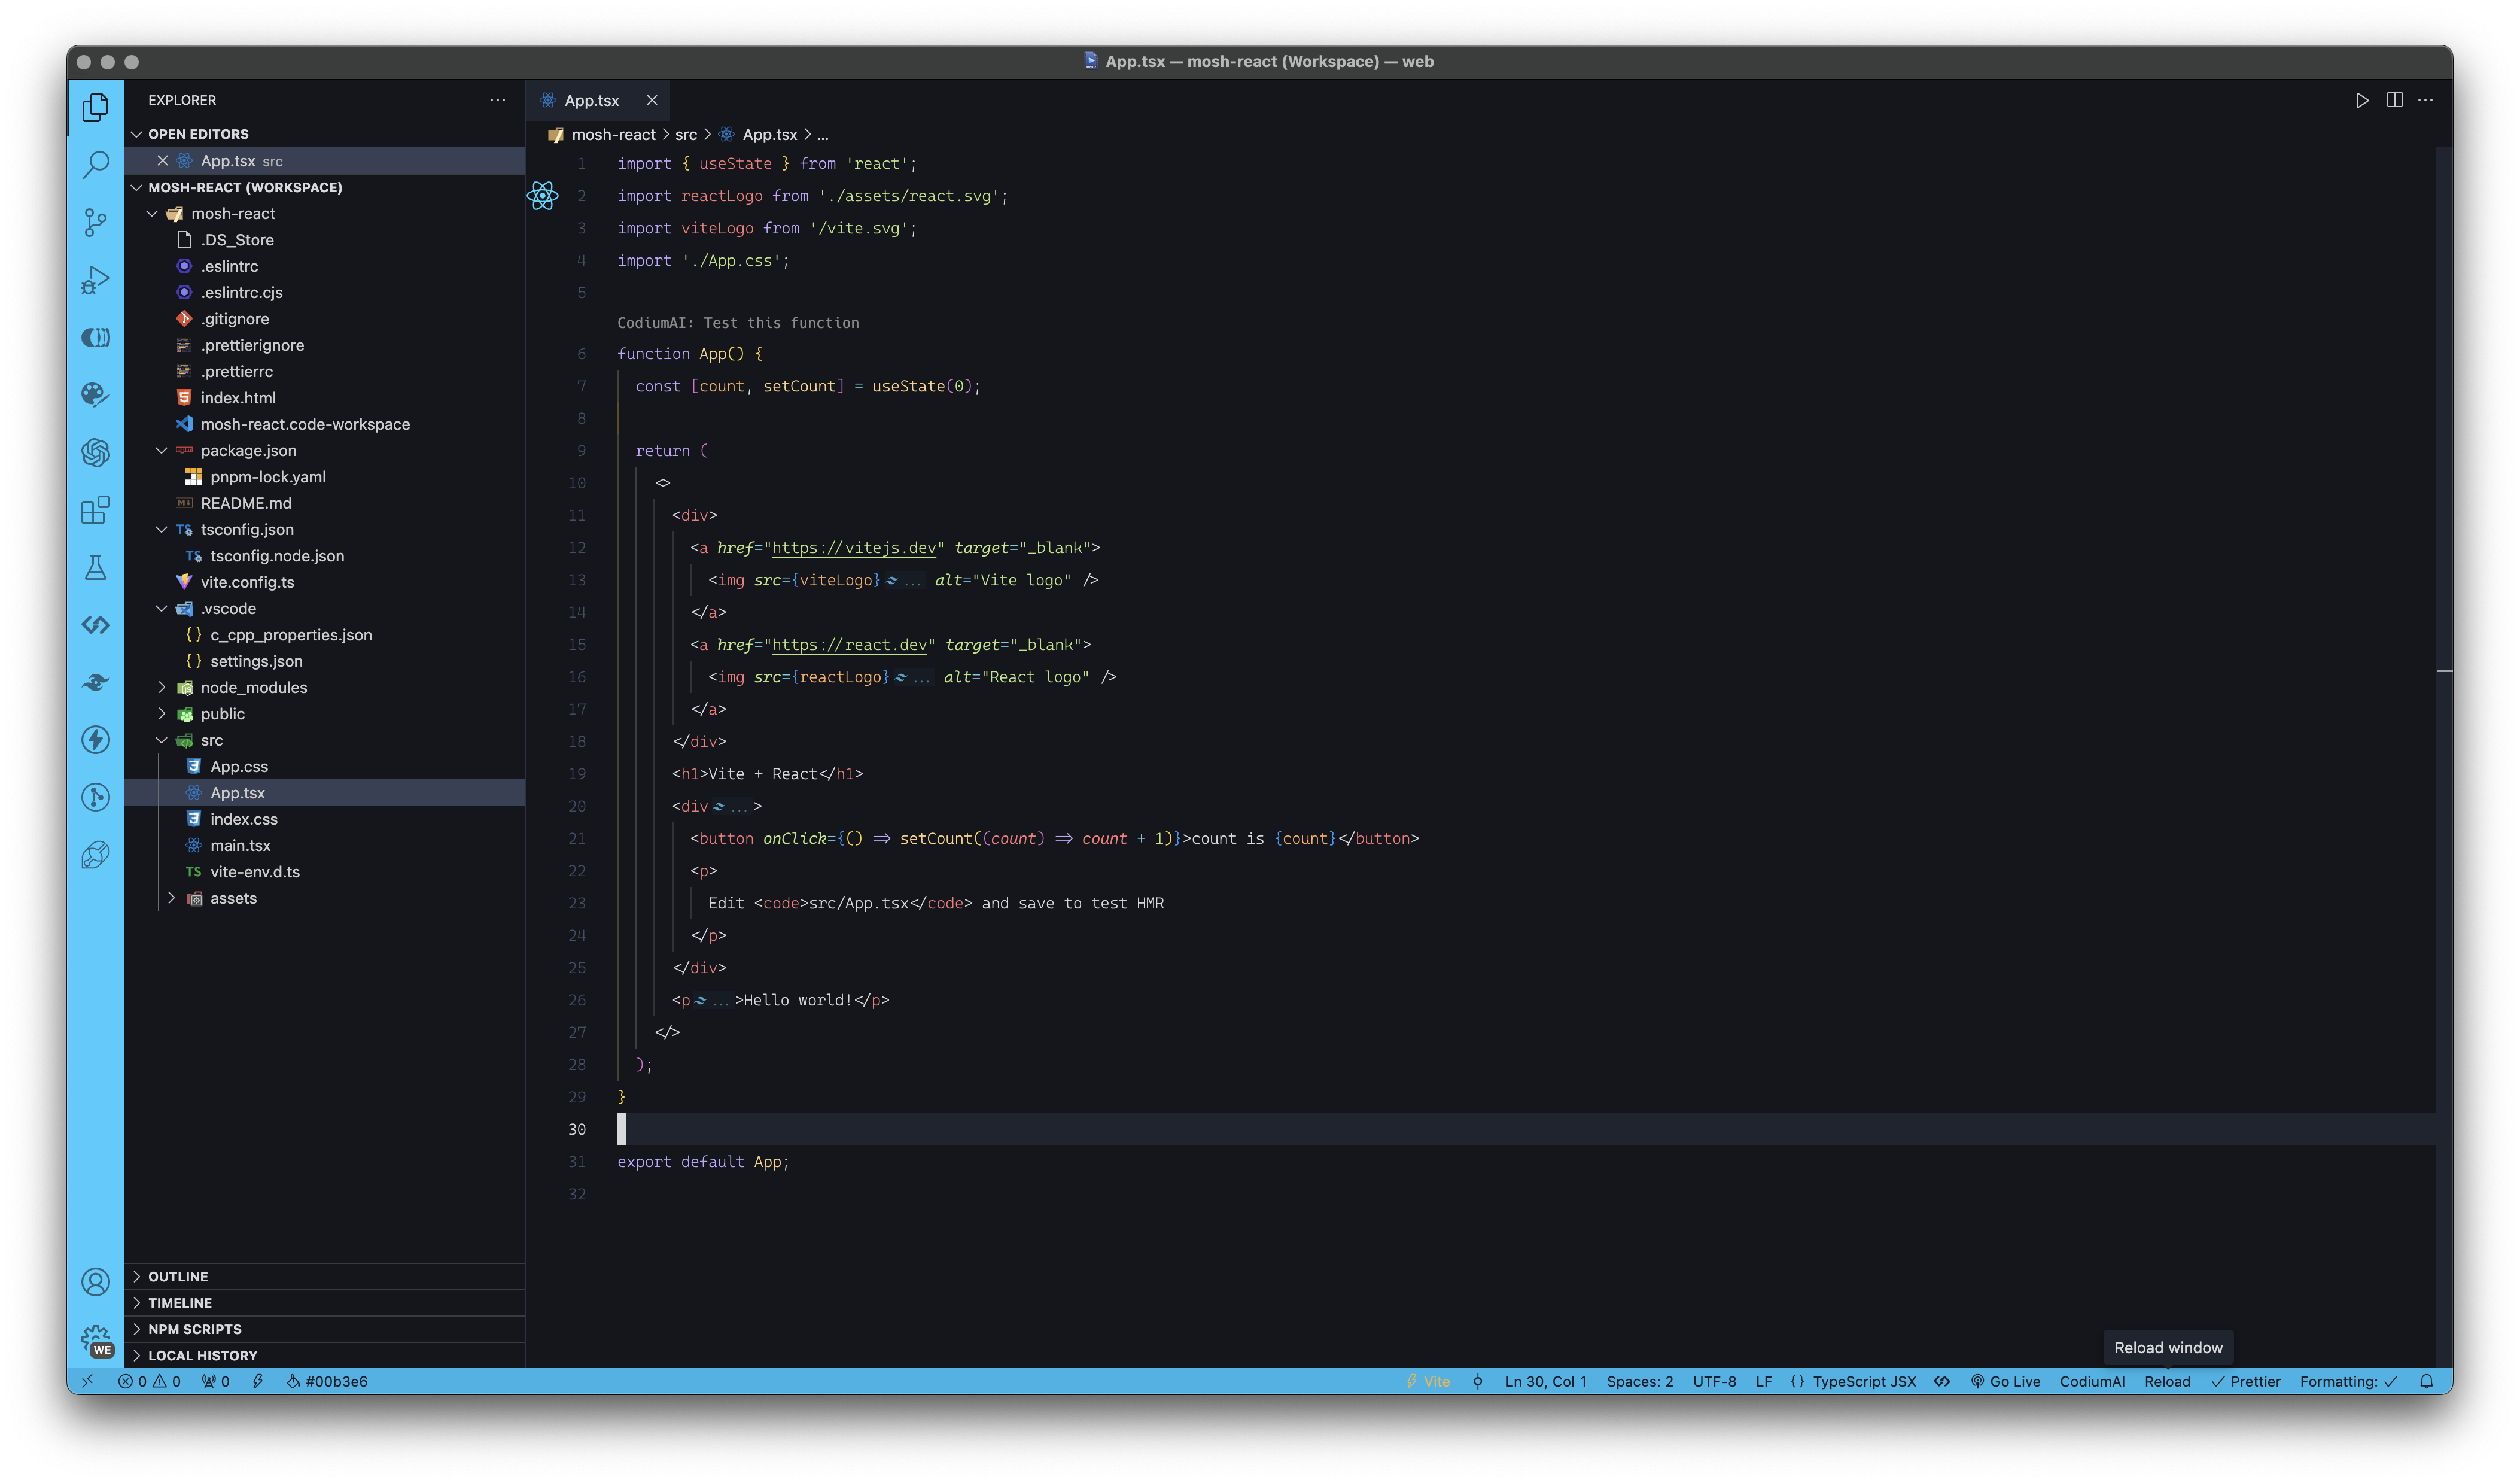Select the App.tsx editor tab
The width and height of the screenshot is (2520, 1483).
pyautogui.click(x=591, y=100)
